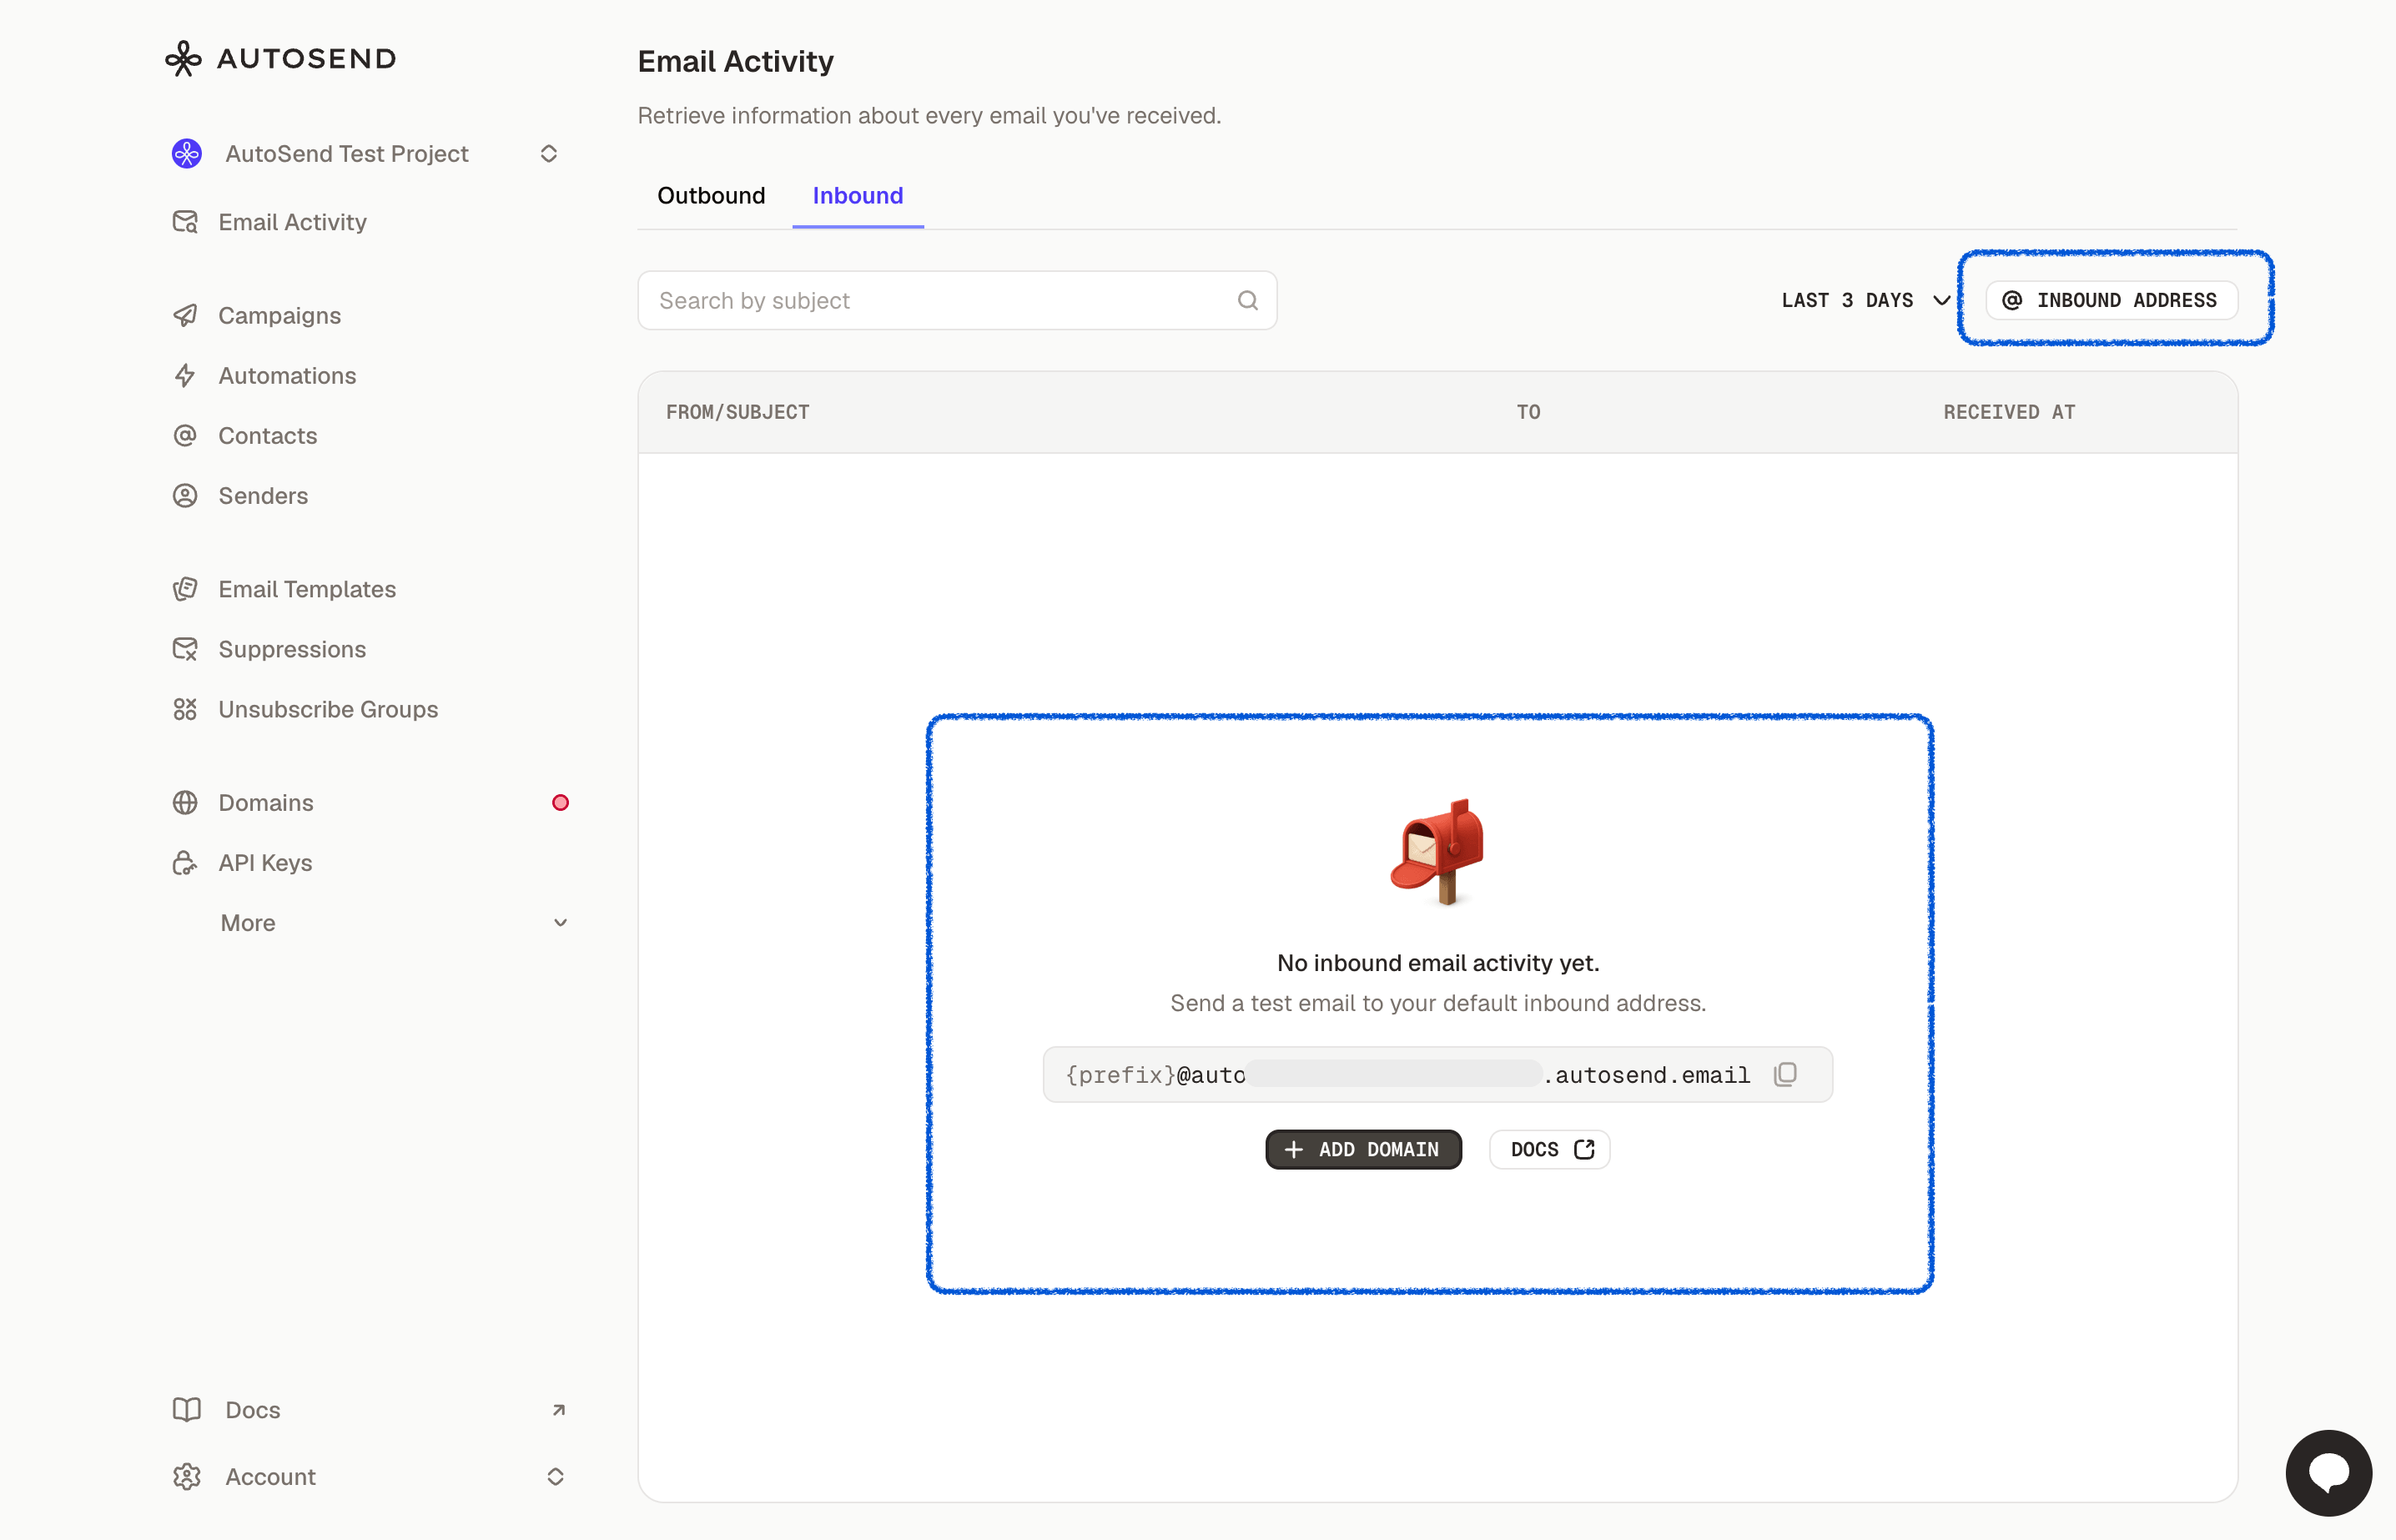
Task: Click the AutoSend Test Project avatar icon
Action: (187, 153)
